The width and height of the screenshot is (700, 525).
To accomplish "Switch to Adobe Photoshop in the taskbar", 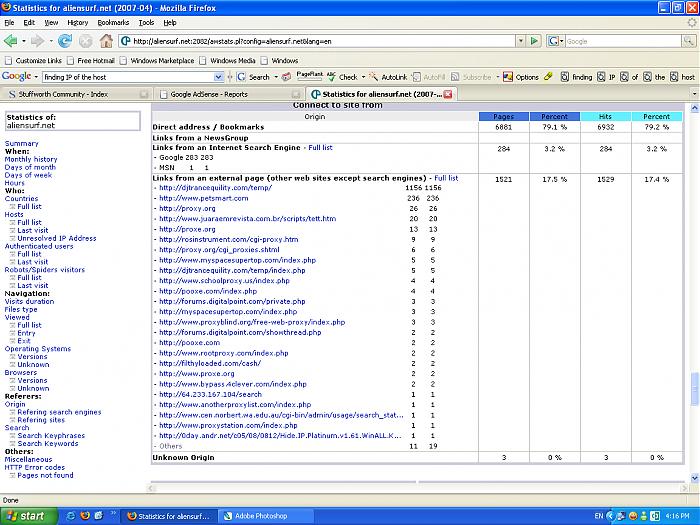I will tap(266, 516).
